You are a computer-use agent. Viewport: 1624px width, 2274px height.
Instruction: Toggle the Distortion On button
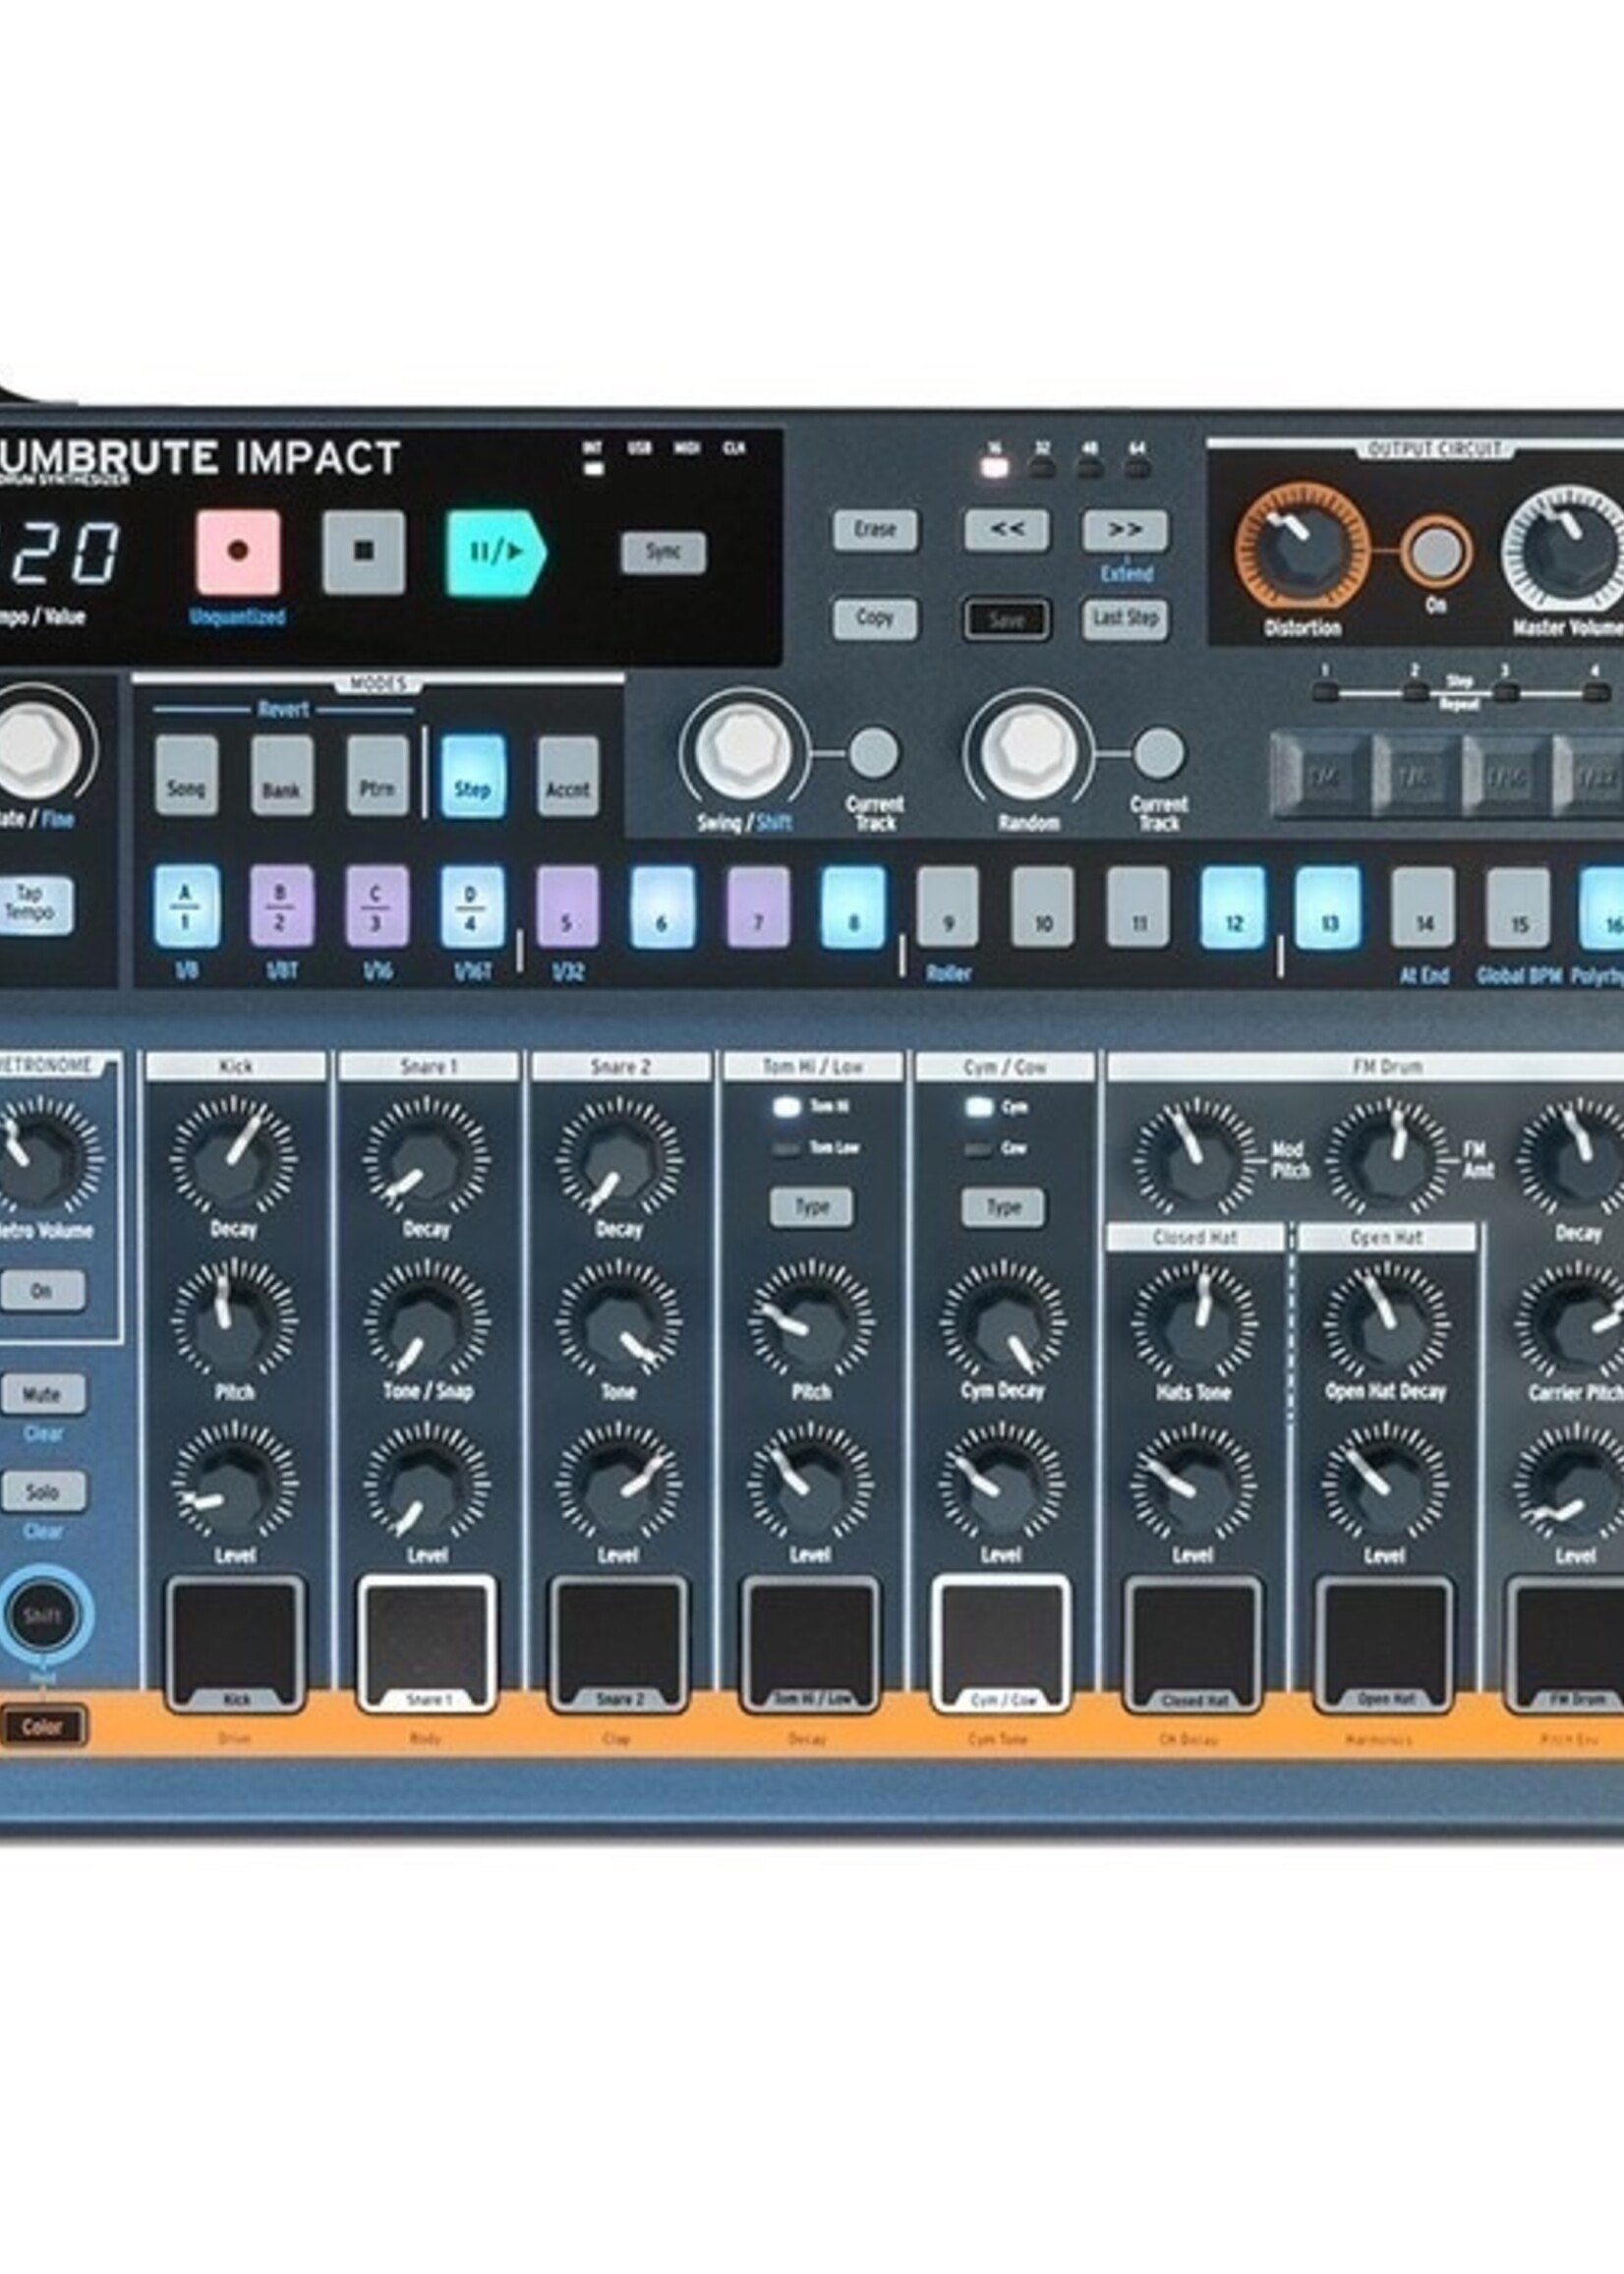coord(1436,552)
